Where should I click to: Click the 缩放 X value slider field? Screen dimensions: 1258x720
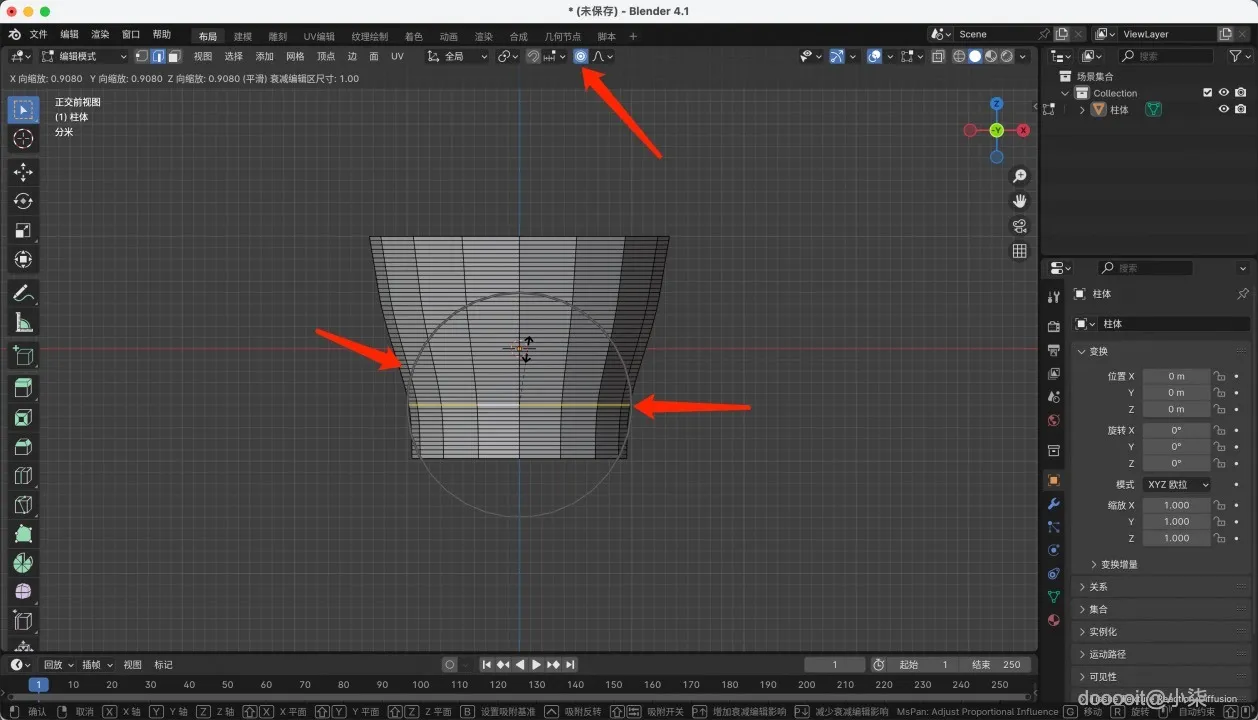(x=1176, y=505)
